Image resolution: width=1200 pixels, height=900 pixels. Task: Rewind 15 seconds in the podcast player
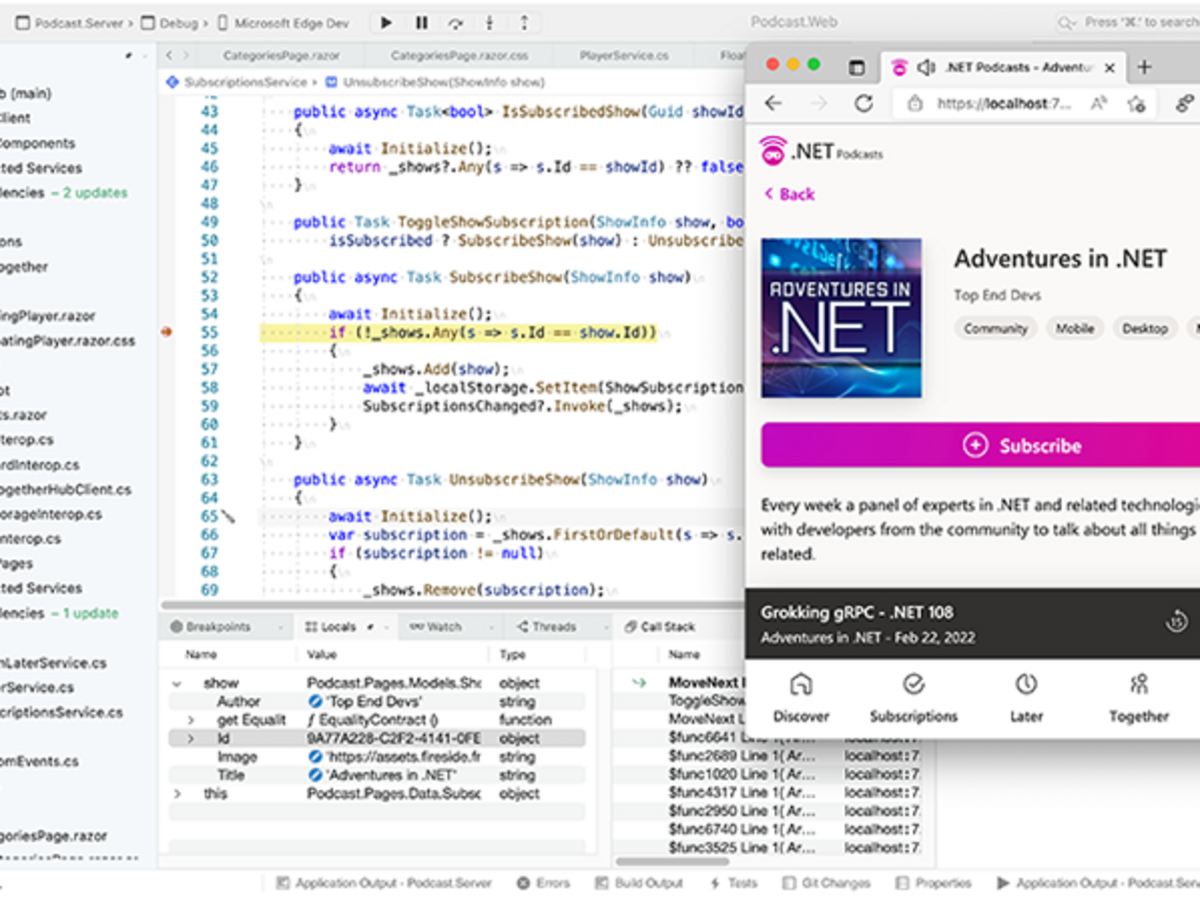(x=1176, y=621)
